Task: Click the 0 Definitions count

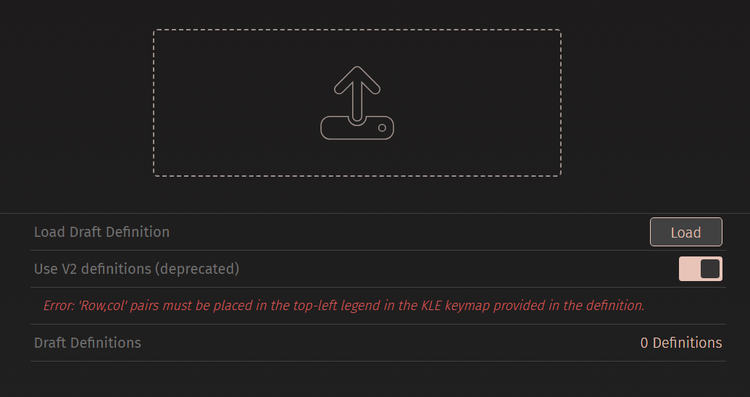Action: coord(681,343)
